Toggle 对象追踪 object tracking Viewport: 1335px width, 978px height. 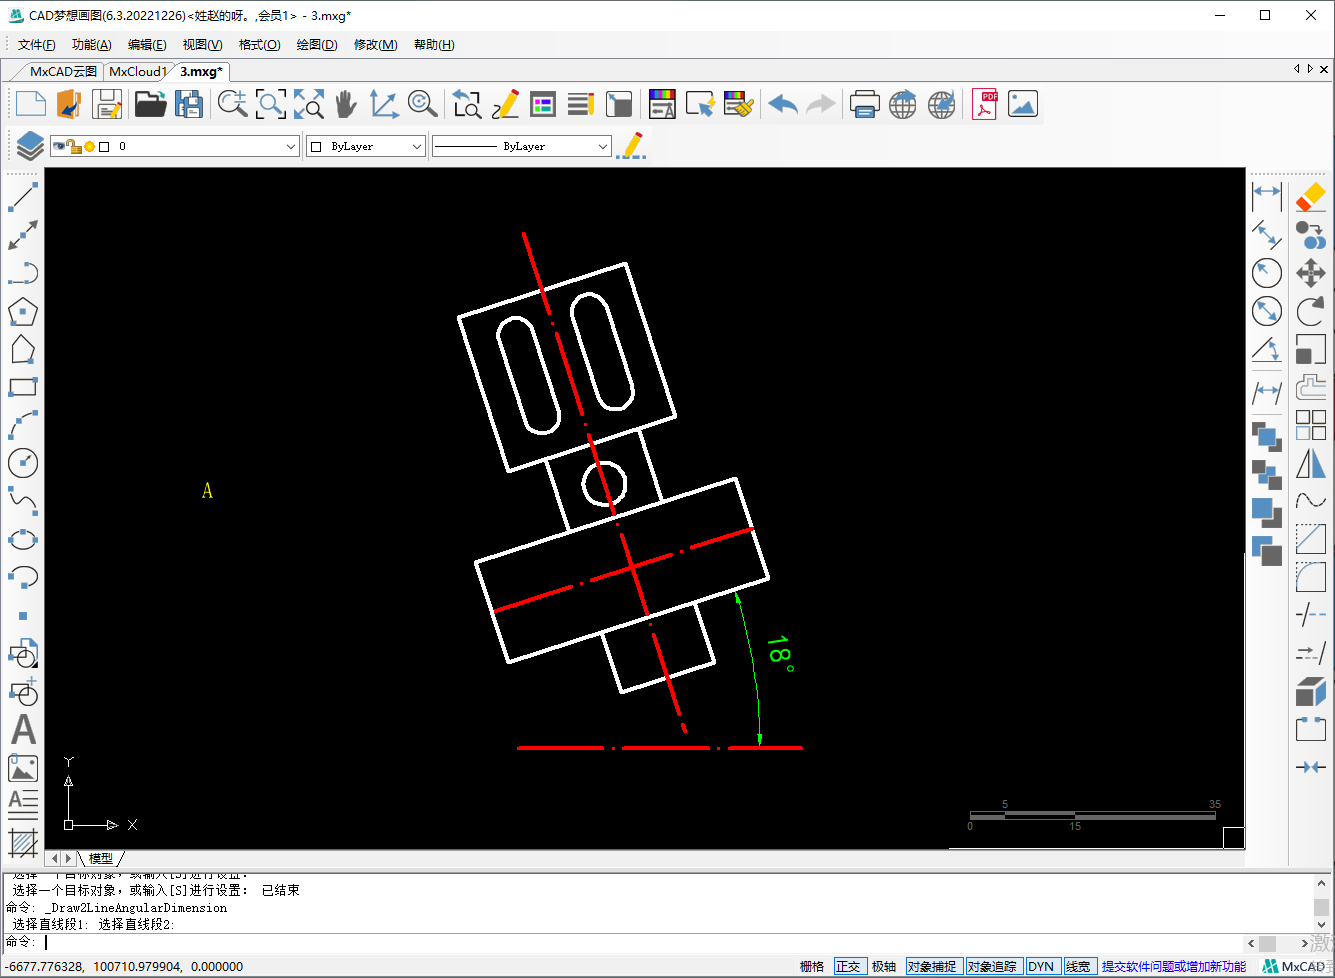tap(992, 967)
